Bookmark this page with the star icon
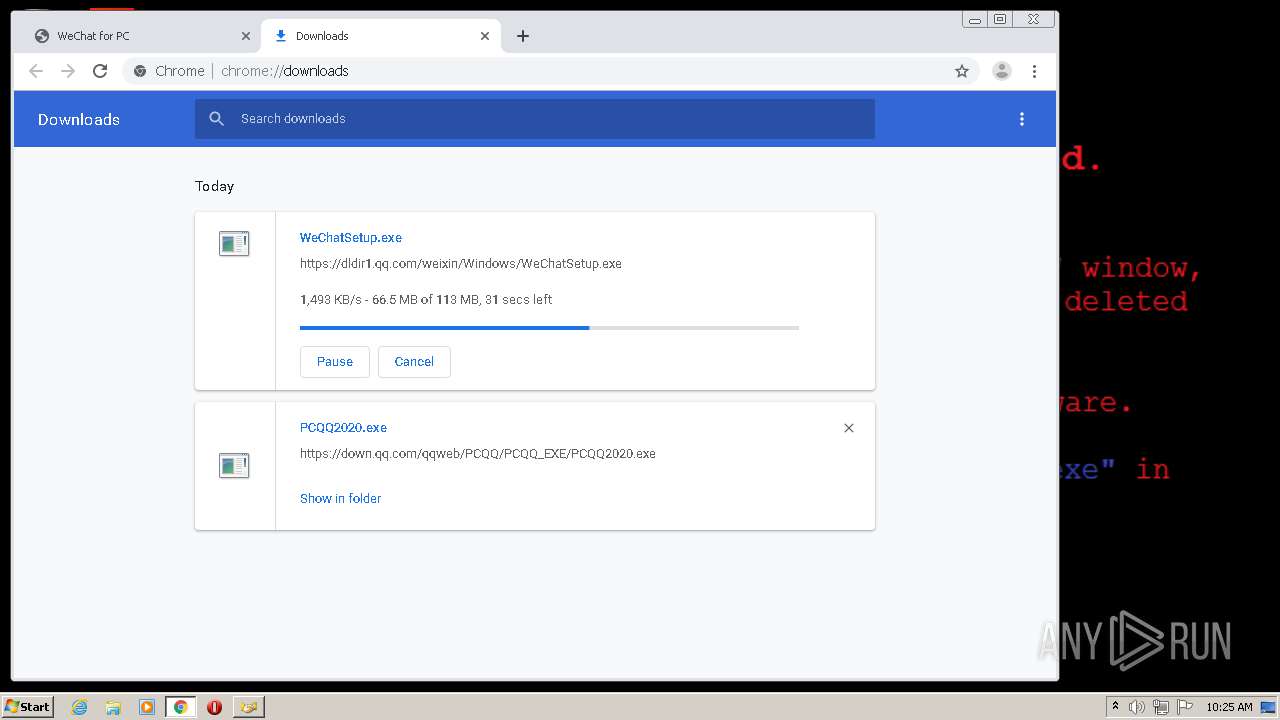 click(x=962, y=71)
